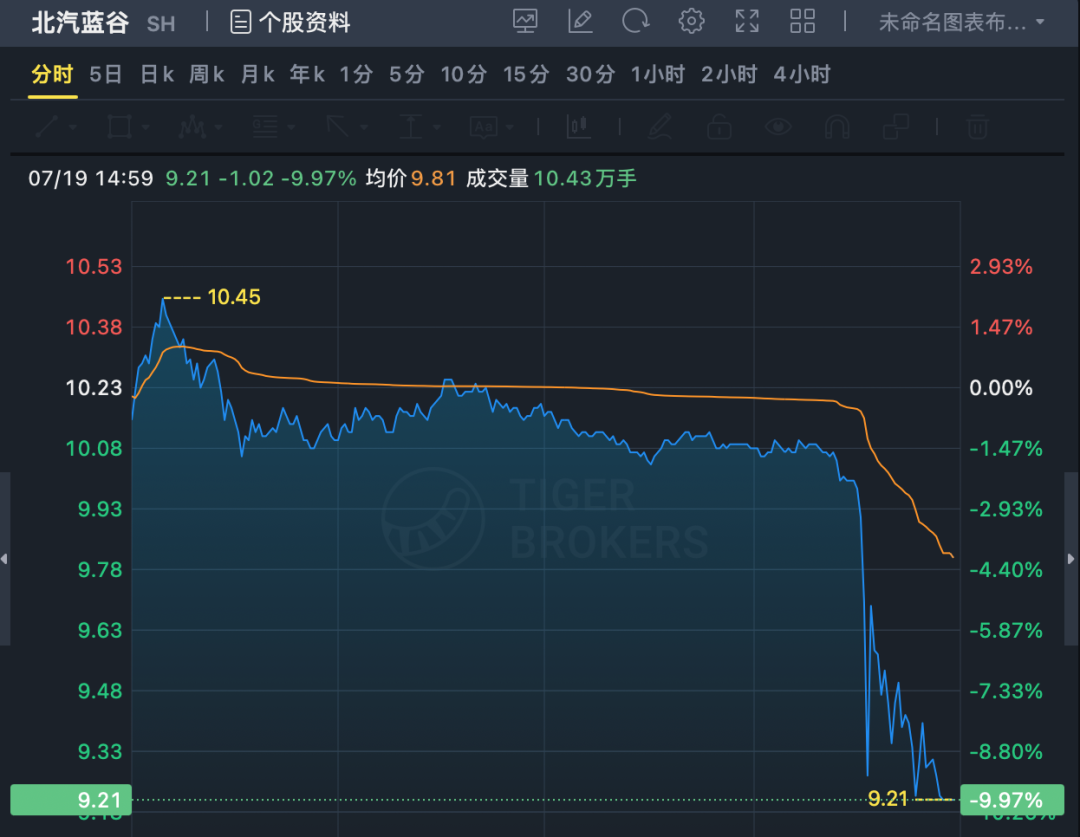Expand the rectangle shape options arrow

(146, 127)
